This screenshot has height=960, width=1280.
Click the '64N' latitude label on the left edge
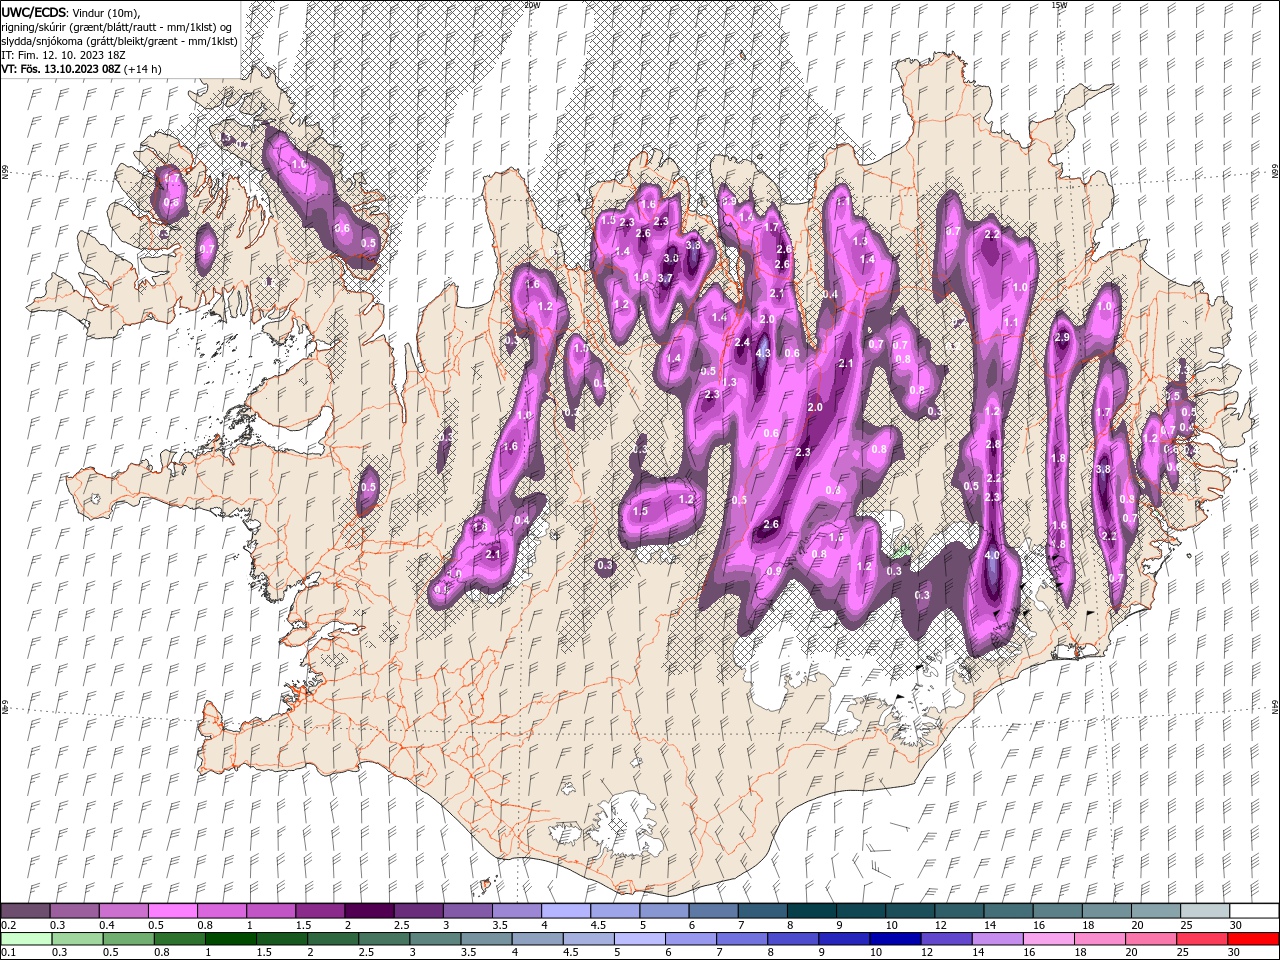[4, 707]
